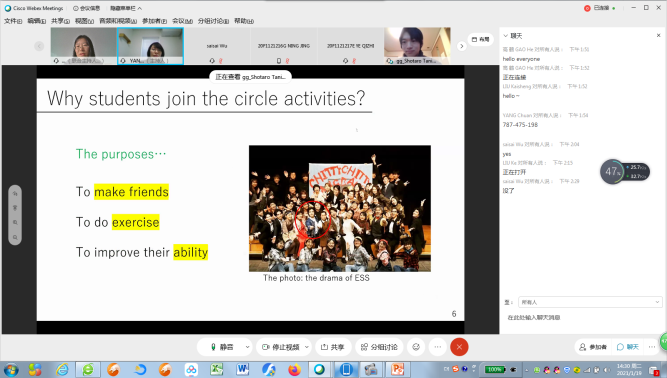Click the Share button
Screen dimensions: 667x378
[333, 347]
